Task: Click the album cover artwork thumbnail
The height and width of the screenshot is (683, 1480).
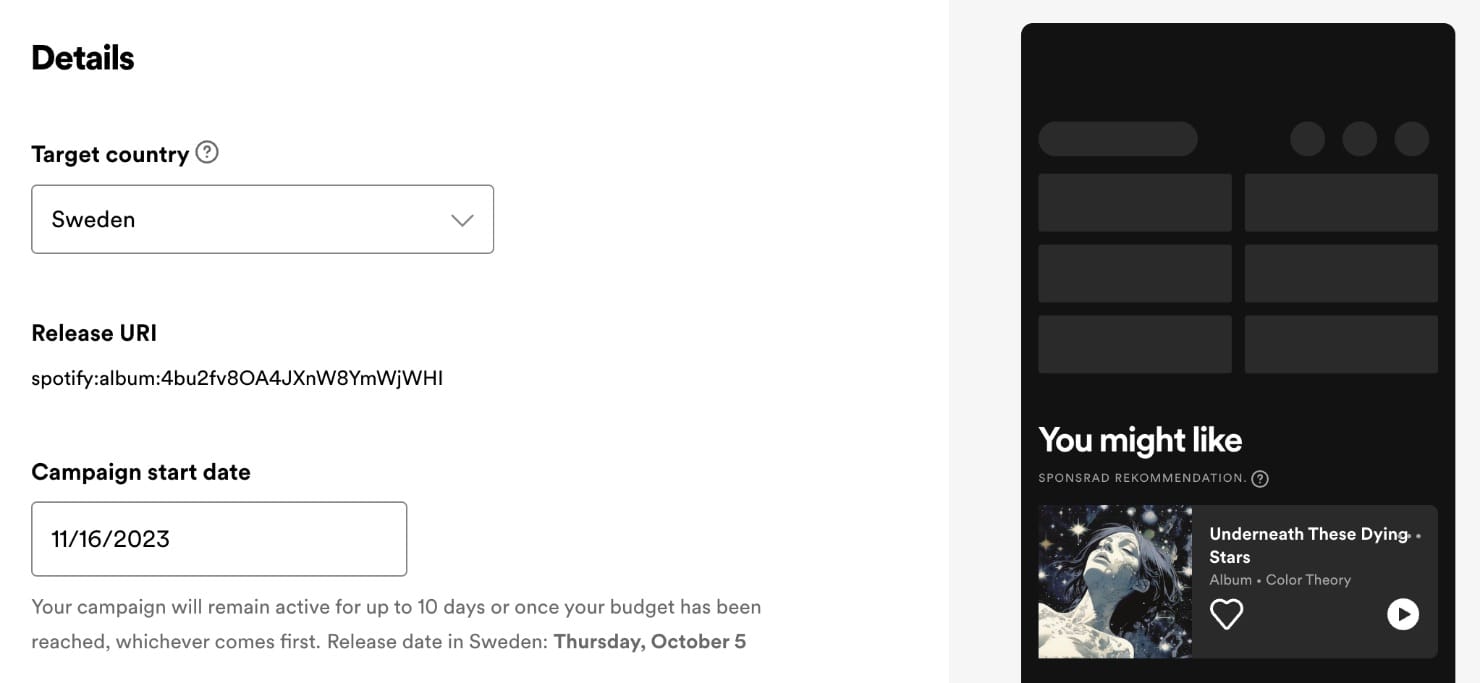Action: click(x=1115, y=581)
